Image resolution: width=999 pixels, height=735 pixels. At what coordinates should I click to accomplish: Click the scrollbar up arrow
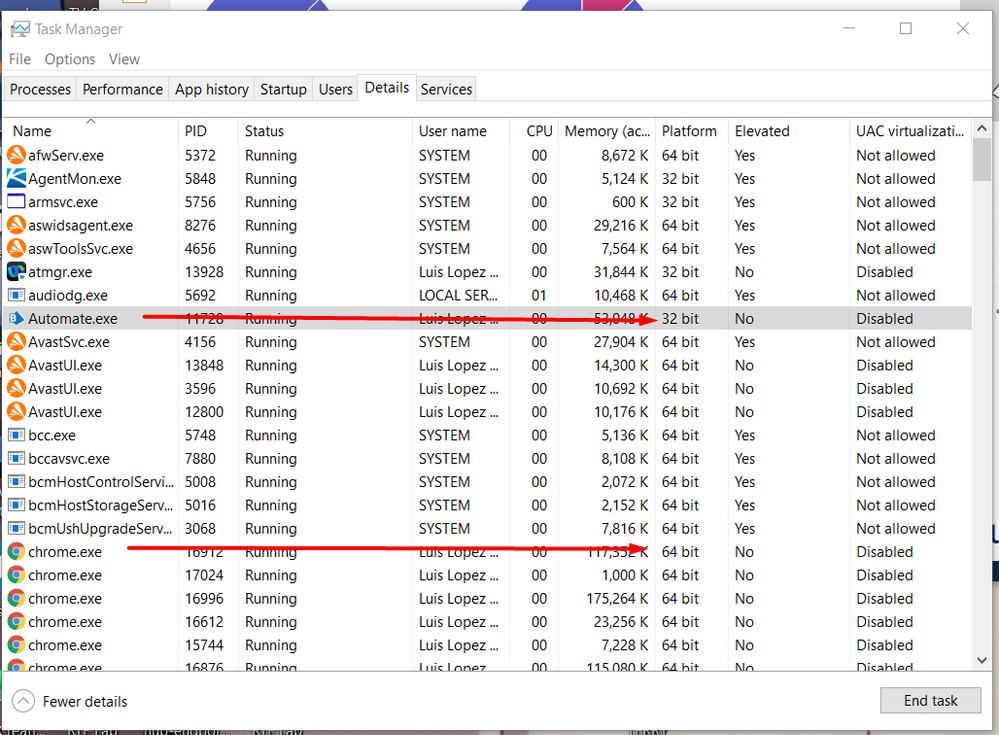tap(982, 128)
